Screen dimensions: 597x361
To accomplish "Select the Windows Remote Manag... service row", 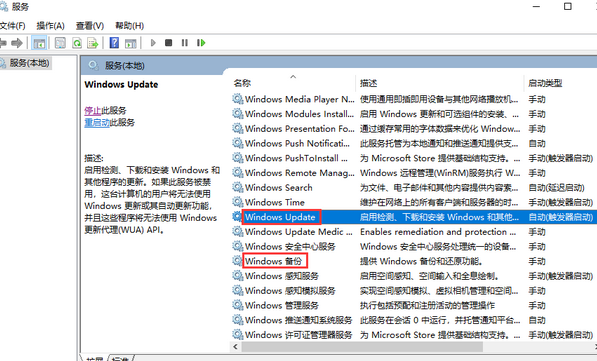I will pyautogui.click(x=413, y=173).
